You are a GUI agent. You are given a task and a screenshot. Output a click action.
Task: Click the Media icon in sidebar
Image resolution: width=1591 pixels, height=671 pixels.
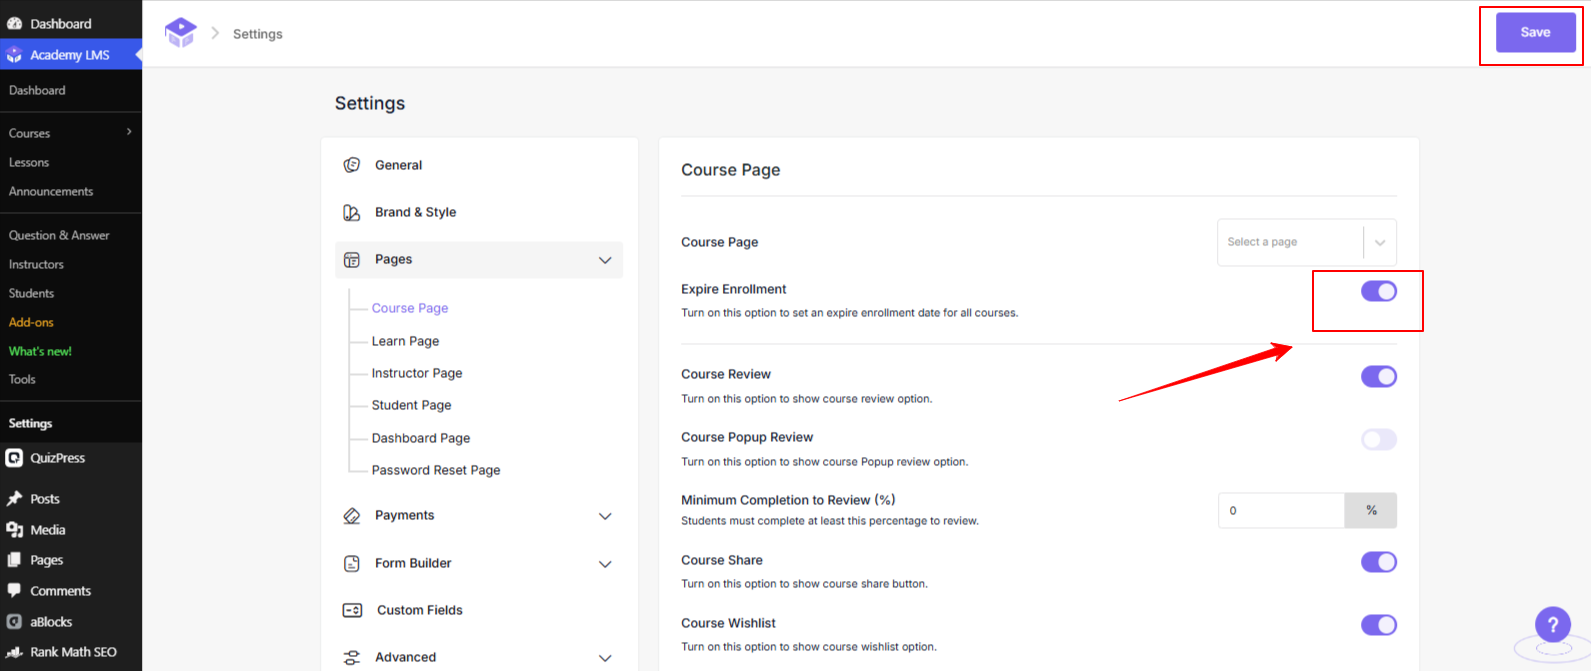14,530
